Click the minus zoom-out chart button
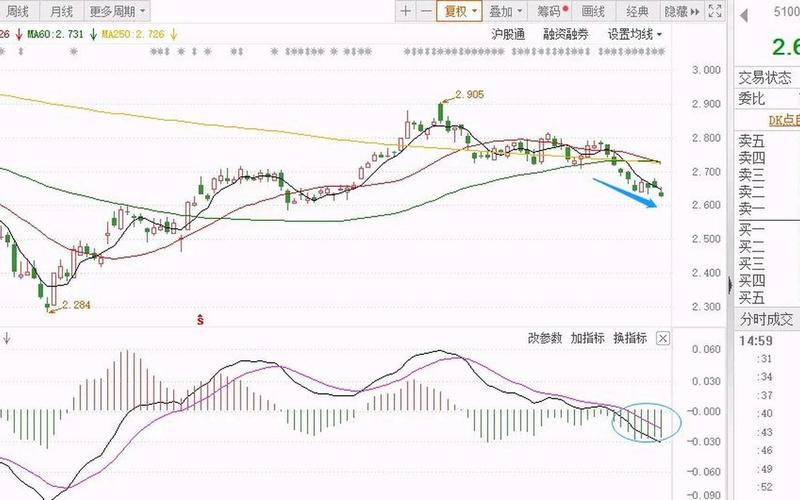Image resolution: width=800 pixels, height=500 pixels. [427, 11]
